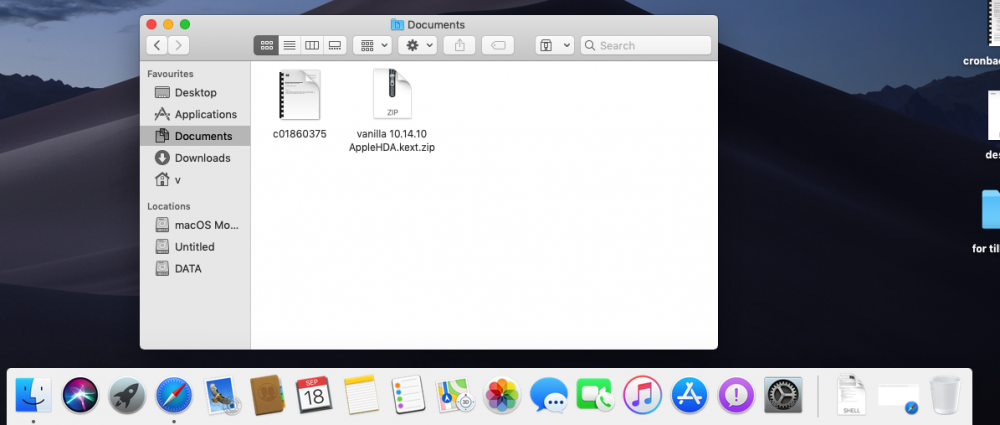This screenshot has height=425, width=1000.
Task: Select Applications in the sidebar
Action: (x=195, y=114)
